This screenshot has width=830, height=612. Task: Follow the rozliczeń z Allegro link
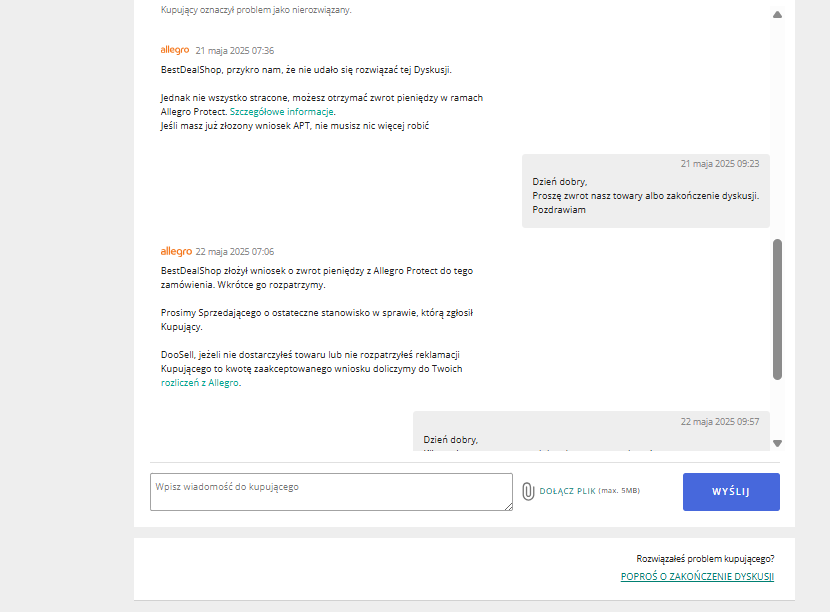[200, 382]
